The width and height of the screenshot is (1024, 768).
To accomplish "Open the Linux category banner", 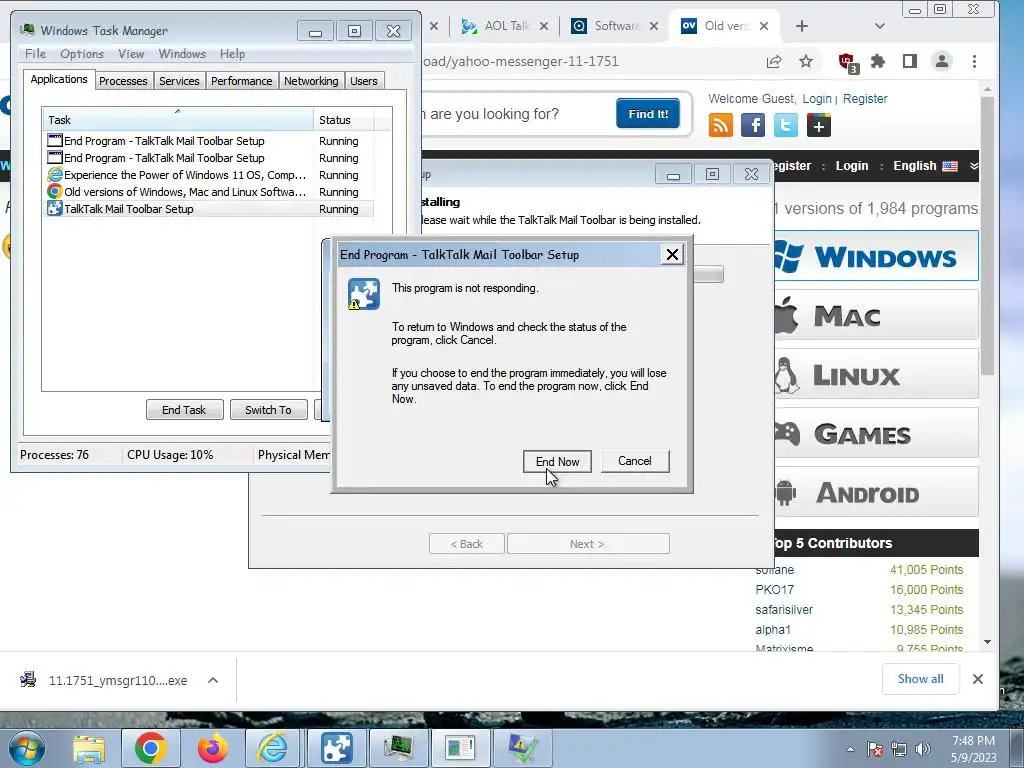I will (876, 374).
